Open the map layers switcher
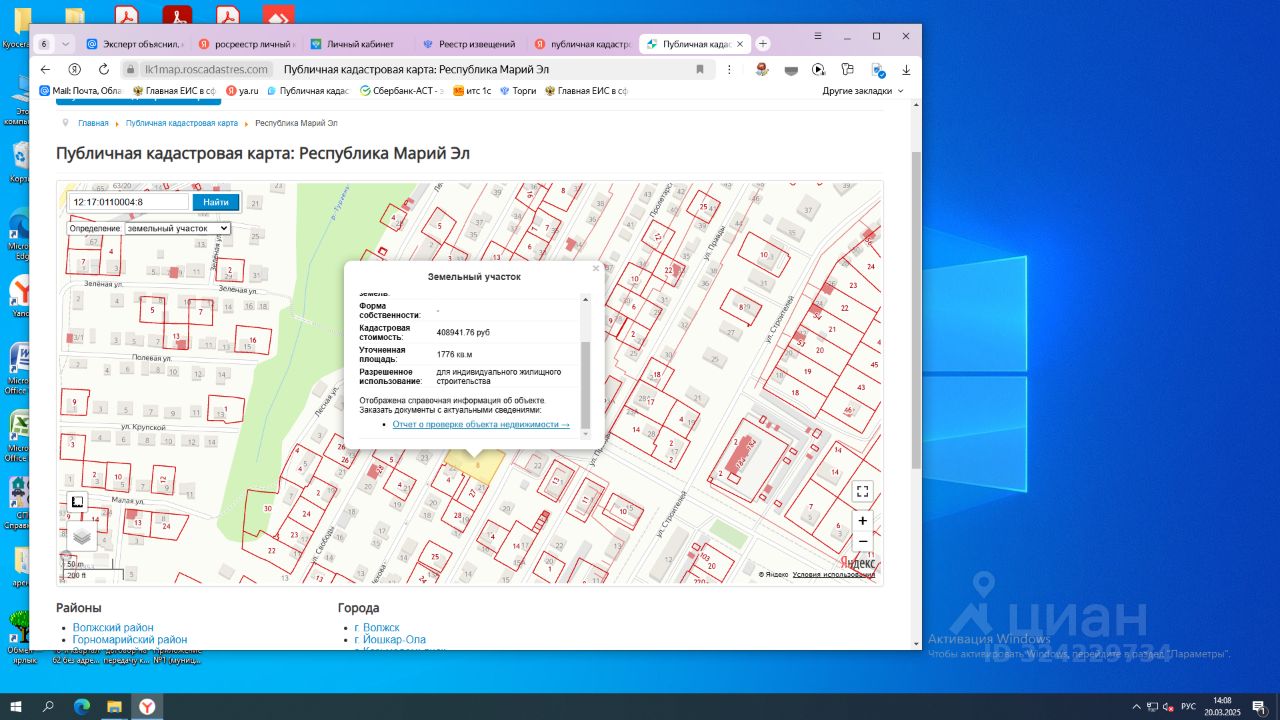Screen dimensions: 1280x720 [81, 537]
